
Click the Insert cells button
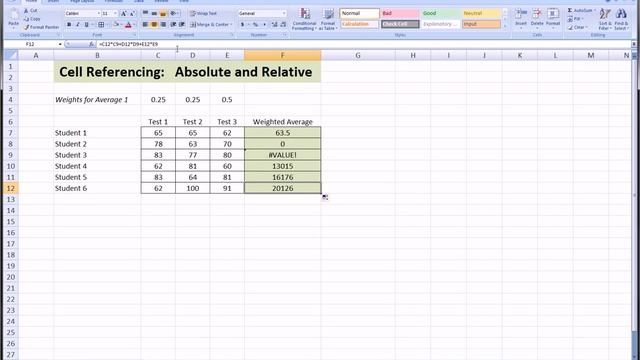(x=521, y=18)
